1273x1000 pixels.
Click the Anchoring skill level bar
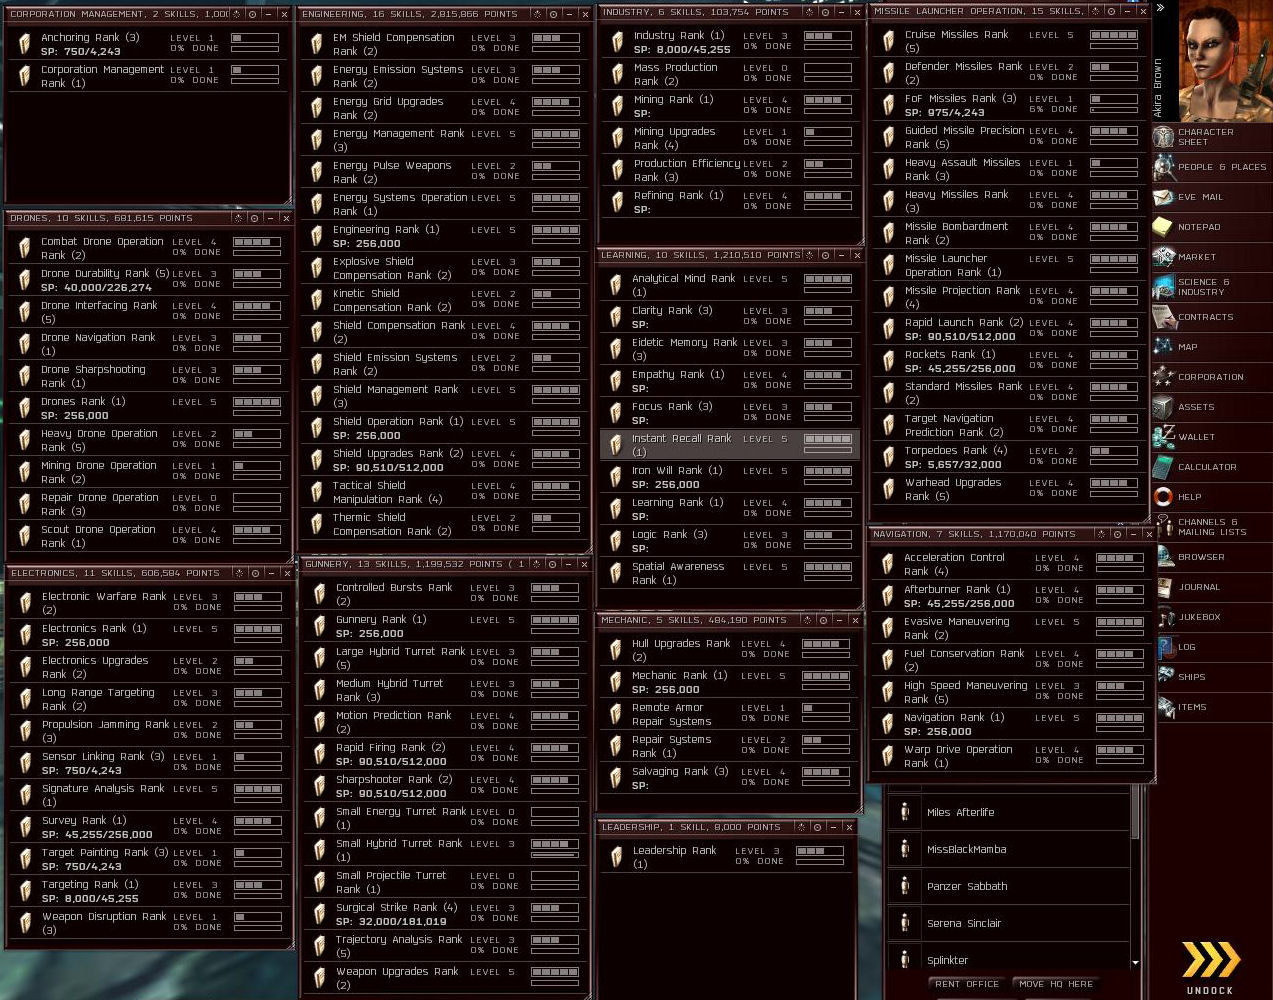tap(255, 38)
